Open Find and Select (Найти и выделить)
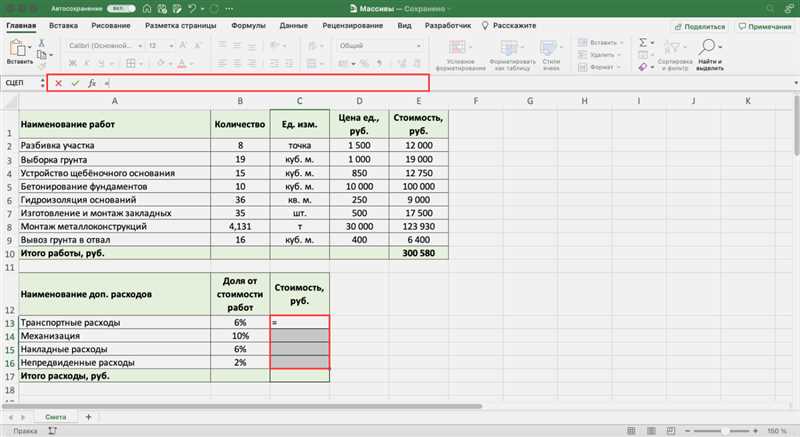This screenshot has width=800, height=437. 709,55
